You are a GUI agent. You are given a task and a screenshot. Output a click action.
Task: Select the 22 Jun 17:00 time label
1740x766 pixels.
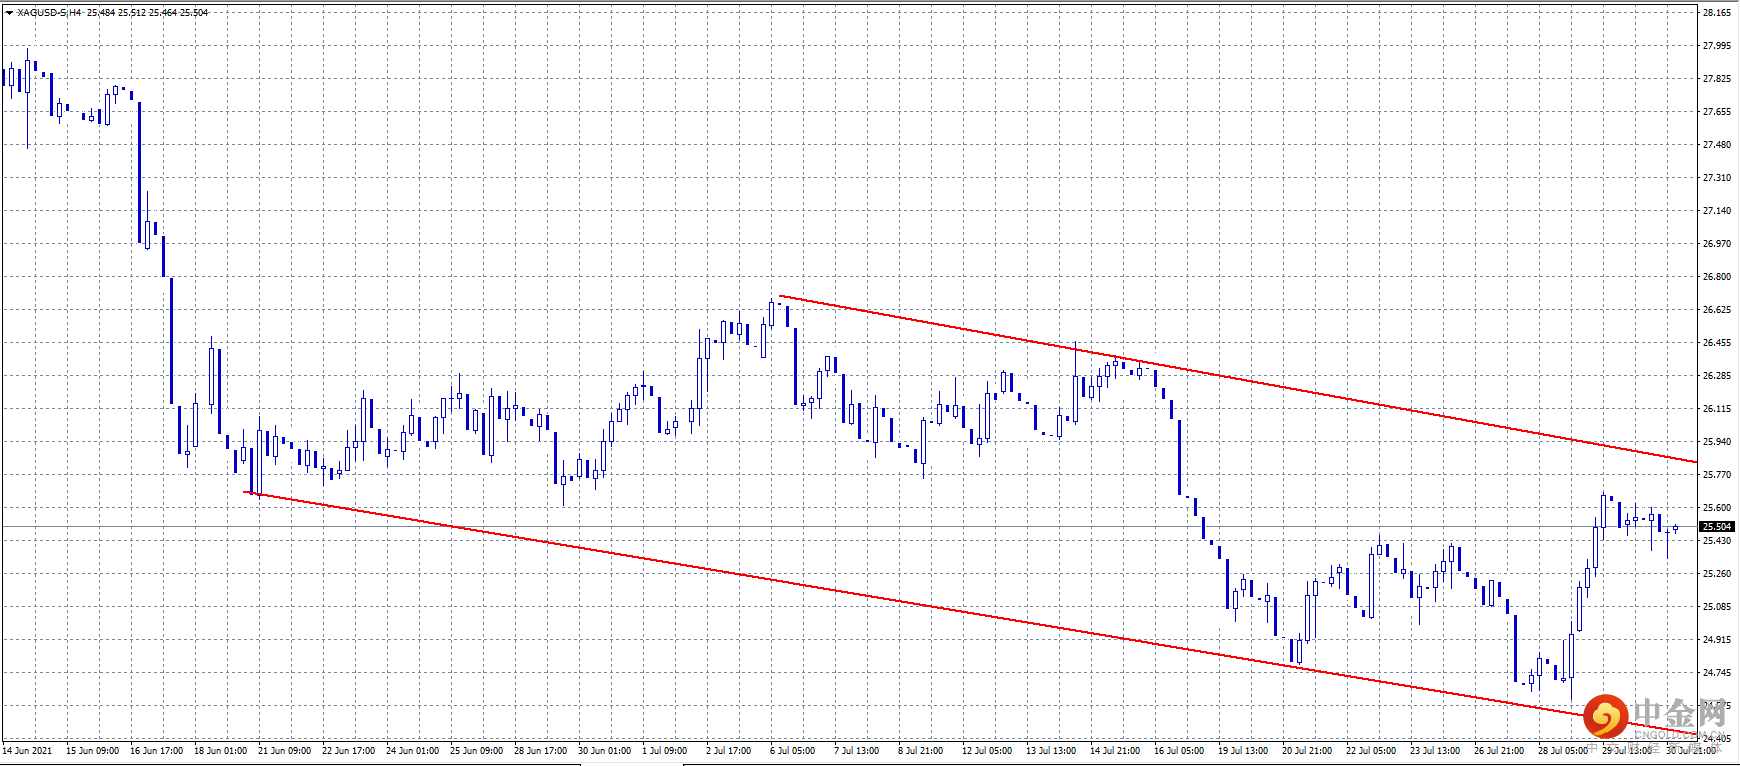tap(348, 751)
